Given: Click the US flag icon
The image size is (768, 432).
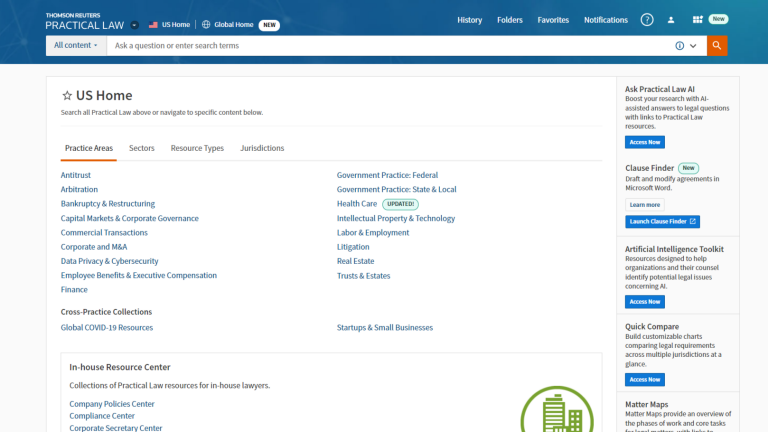Looking at the screenshot, I should 153,24.
